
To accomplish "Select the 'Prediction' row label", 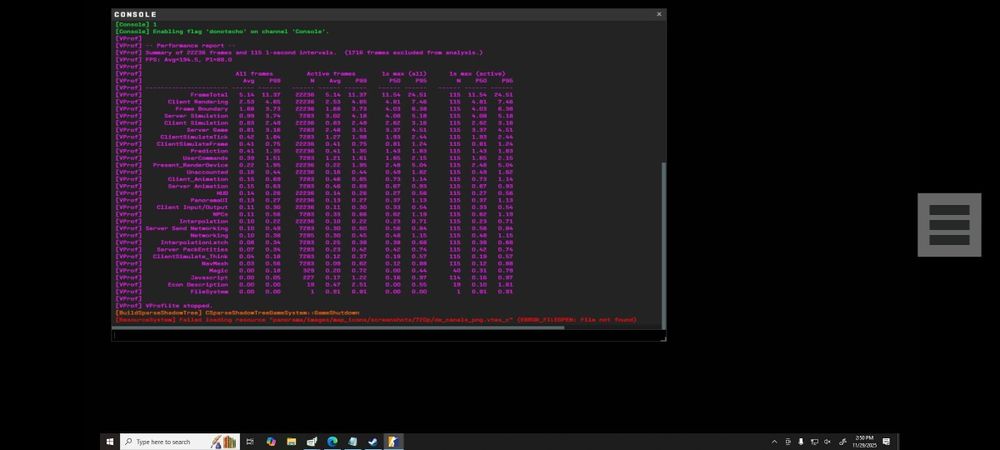I will pos(209,150).
